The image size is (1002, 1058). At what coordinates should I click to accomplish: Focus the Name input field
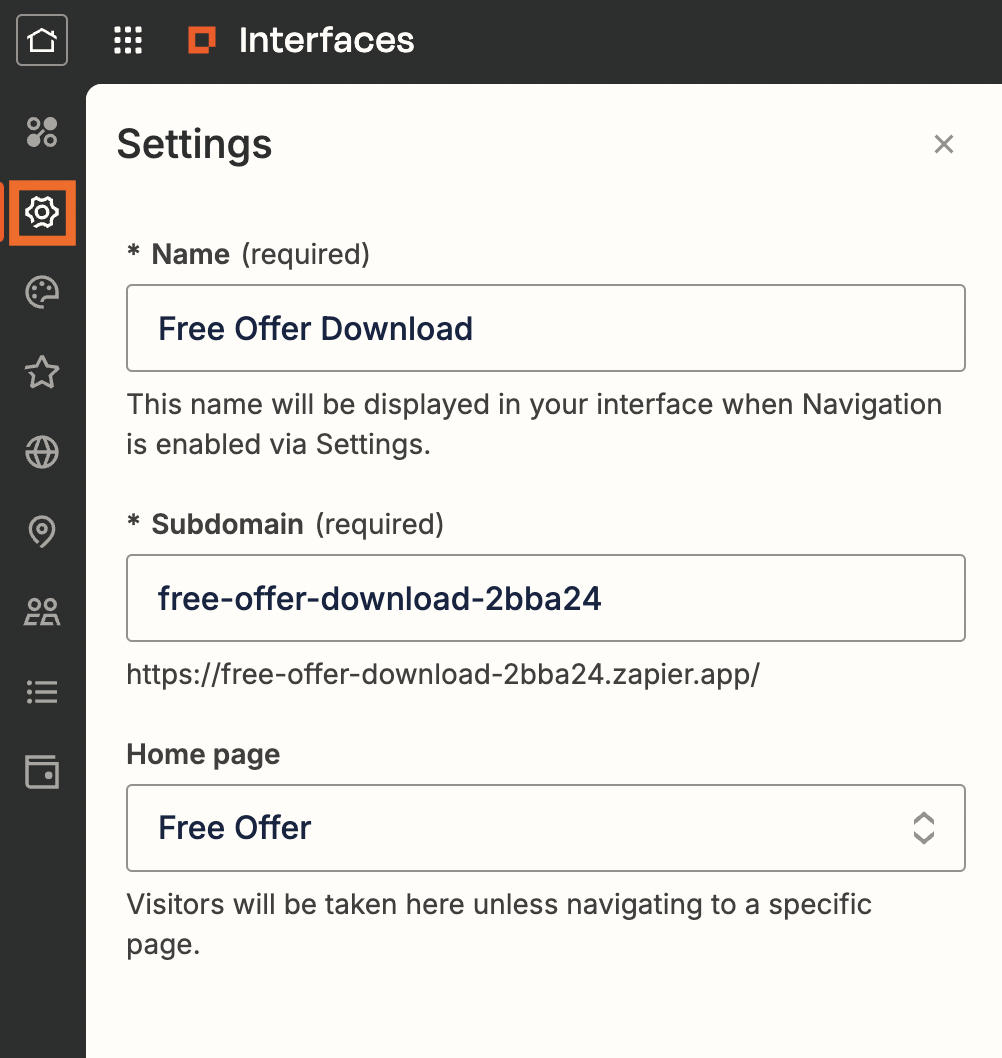click(x=545, y=328)
